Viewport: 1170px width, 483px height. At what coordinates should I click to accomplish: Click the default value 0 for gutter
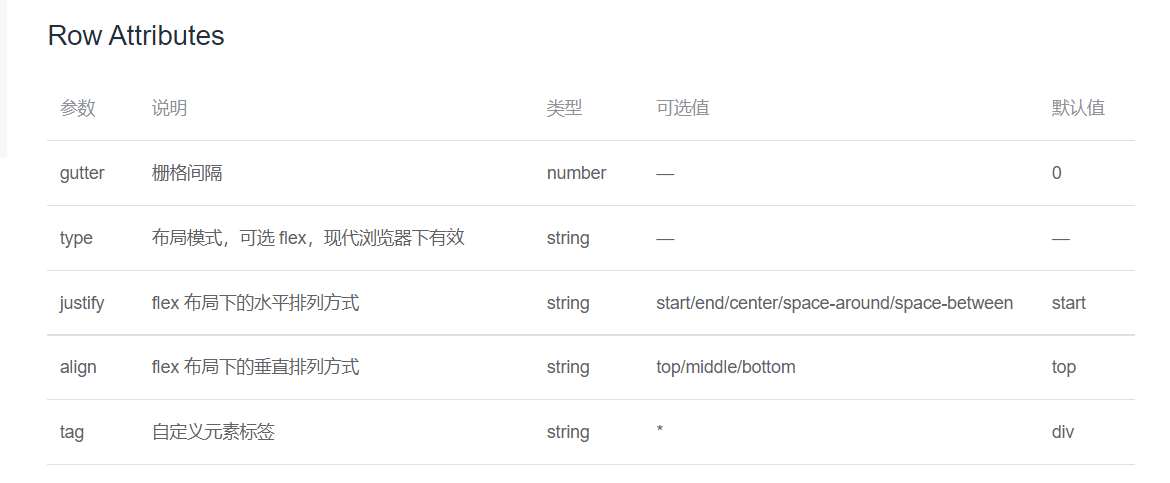pyautogui.click(x=1056, y=173)
